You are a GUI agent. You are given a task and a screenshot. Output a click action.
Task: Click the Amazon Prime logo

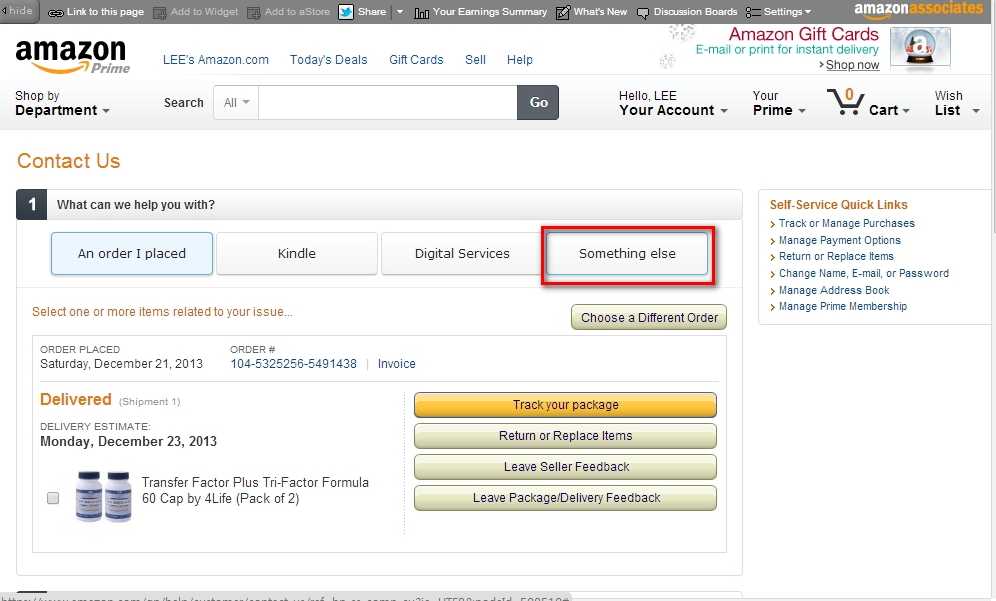(x=72, y=57)
